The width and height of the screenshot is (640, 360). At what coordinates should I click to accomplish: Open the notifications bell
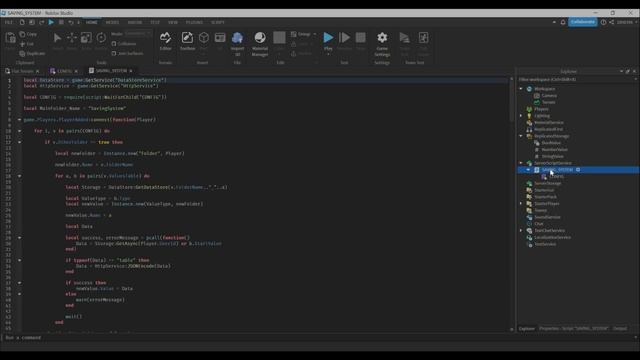coord(563,22)
